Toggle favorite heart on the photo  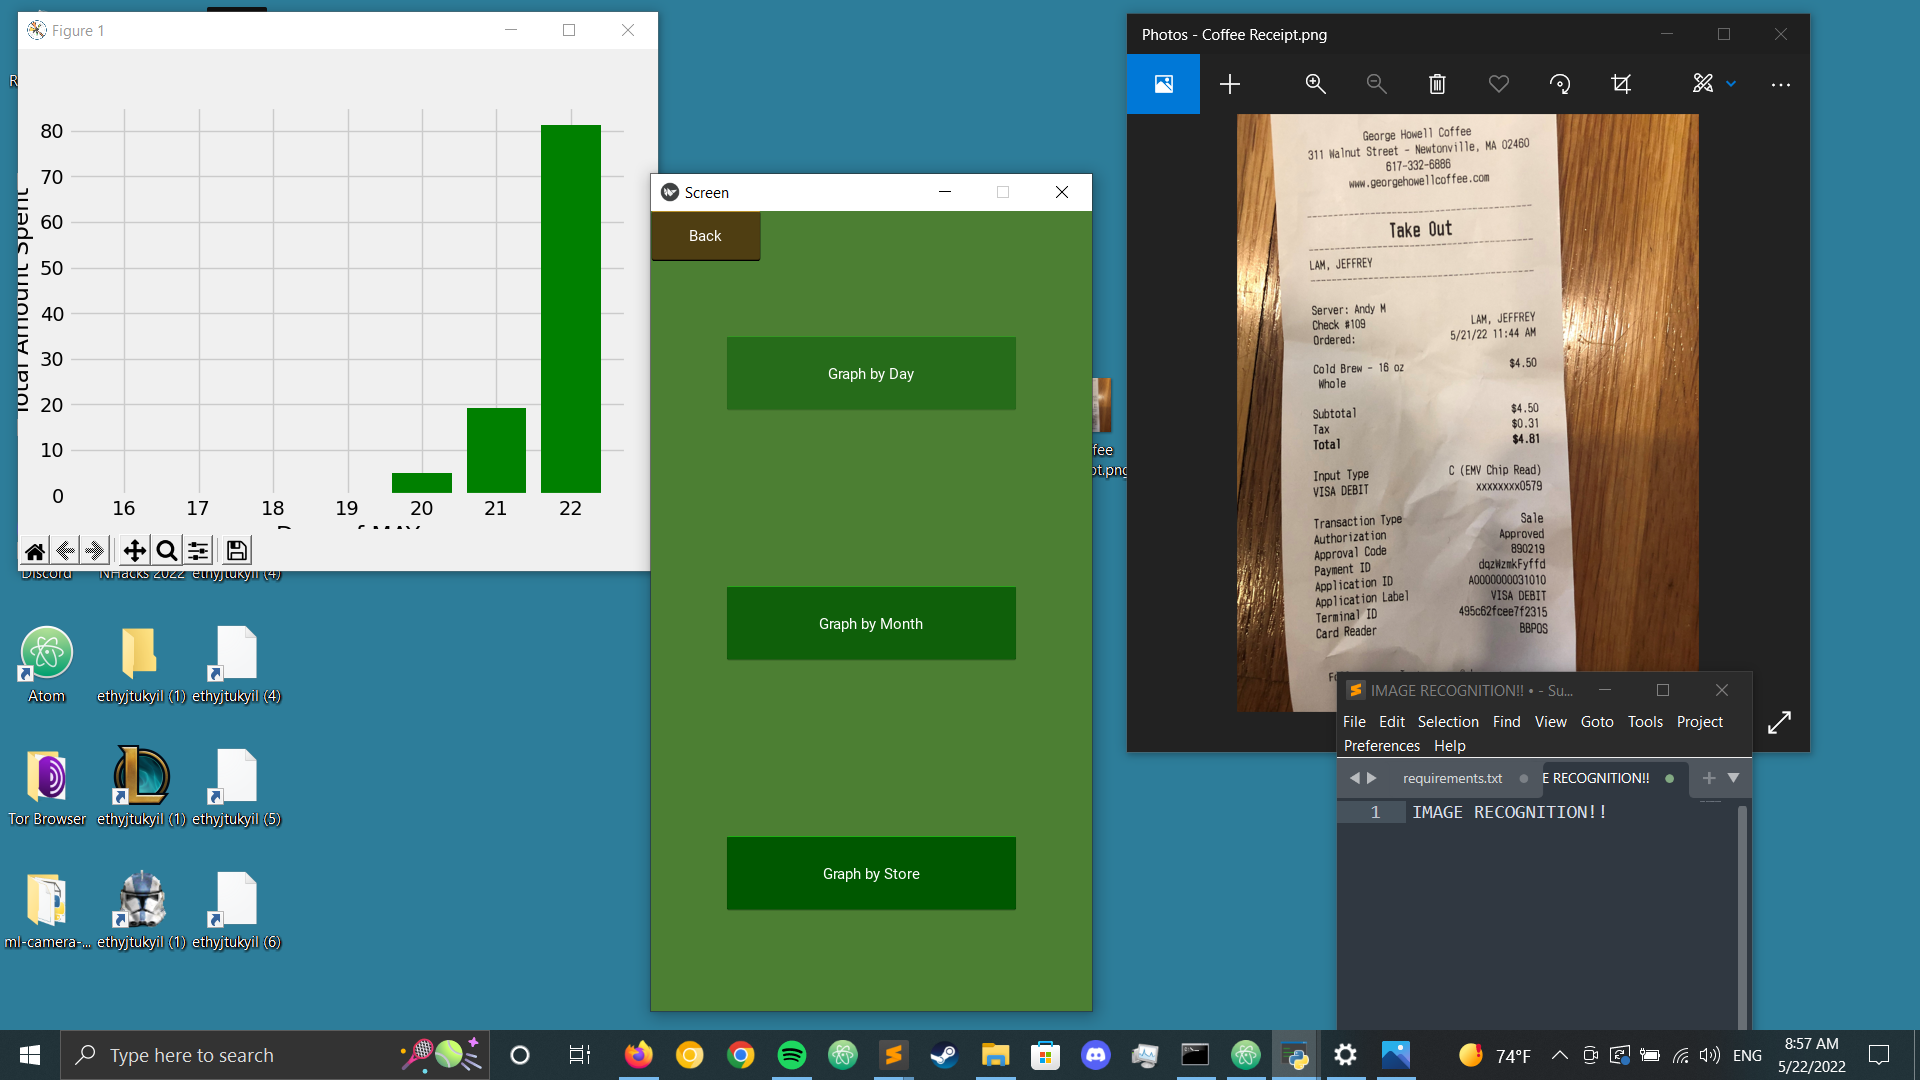(x=1498, y=84)
